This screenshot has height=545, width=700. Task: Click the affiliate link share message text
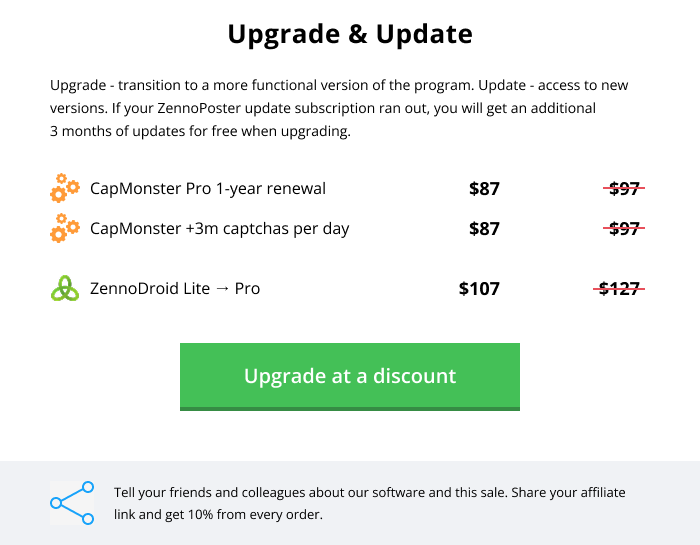coord(369,503)
